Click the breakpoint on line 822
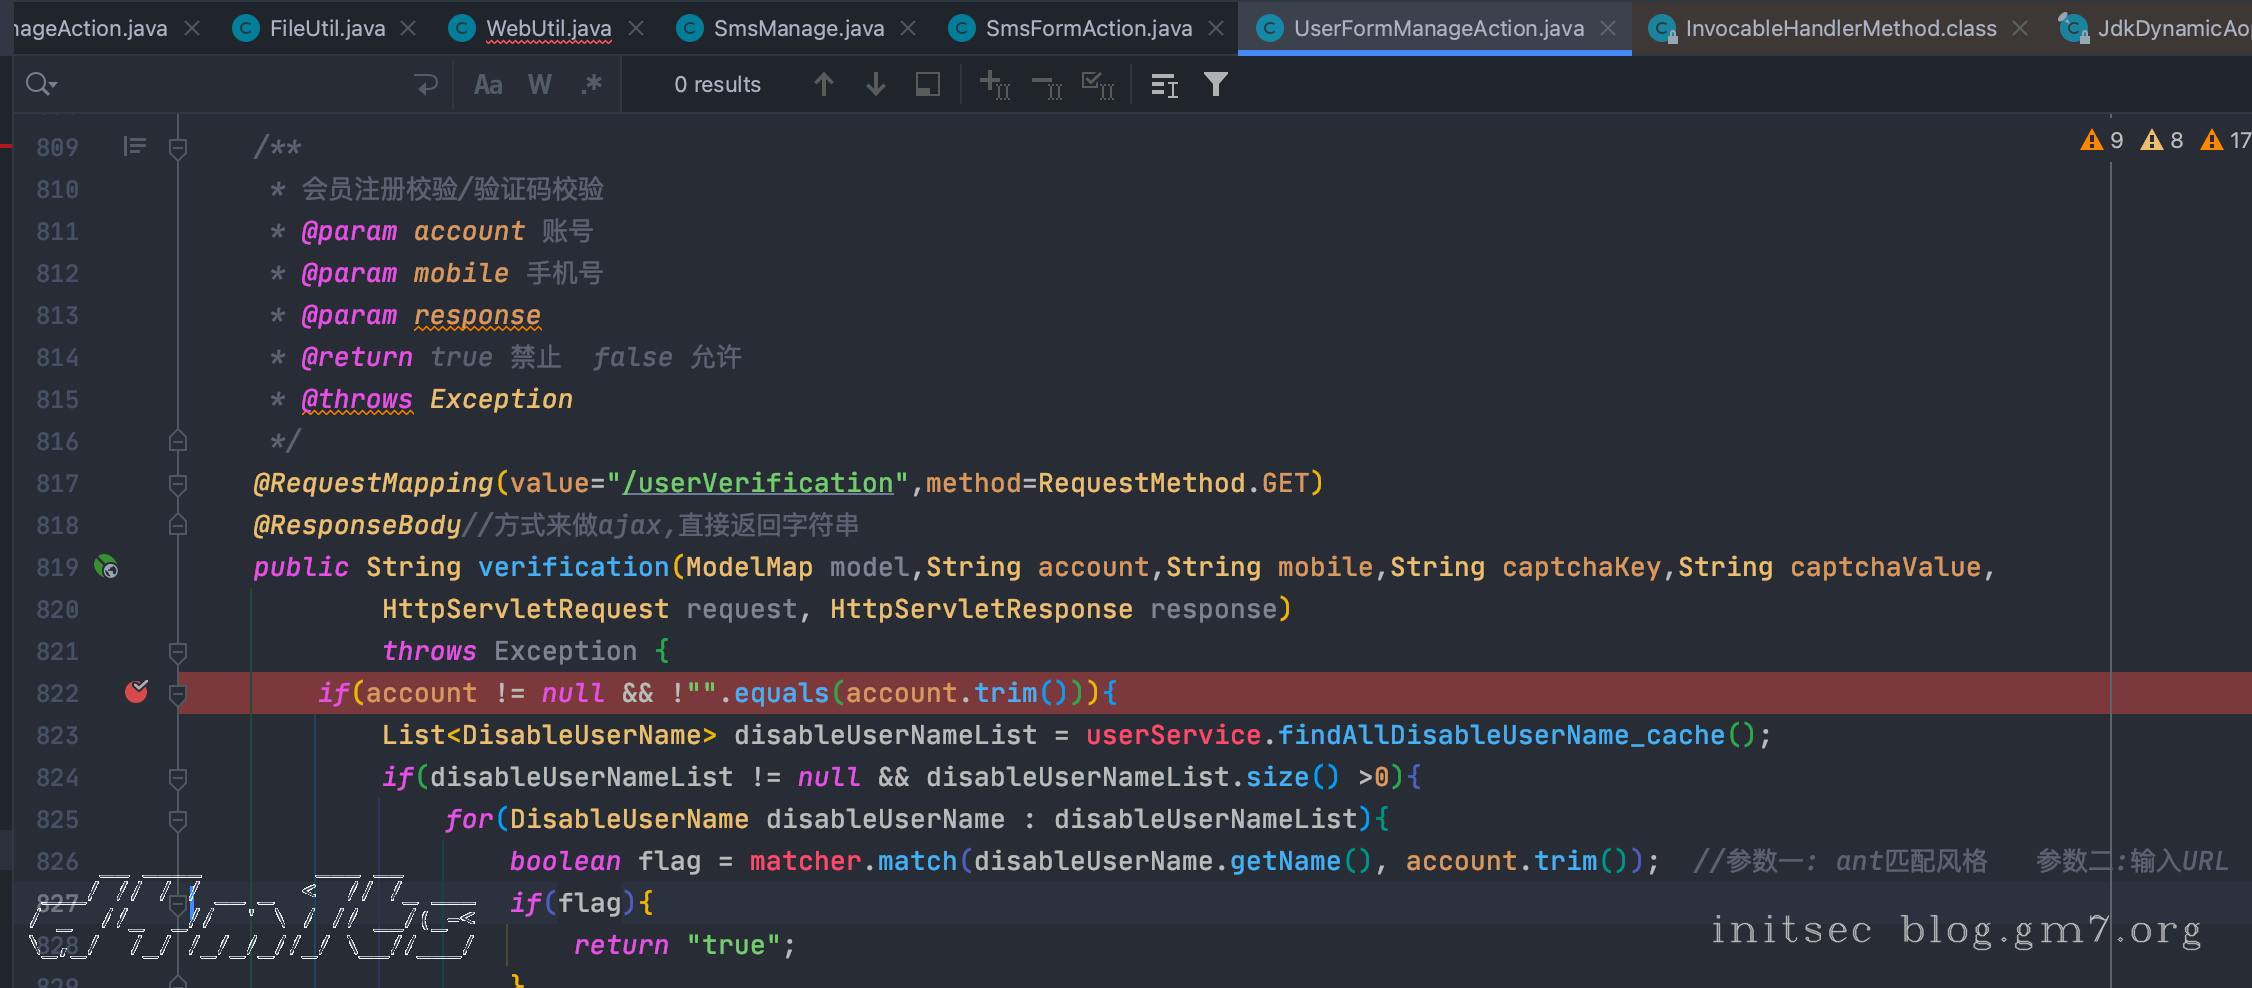The image size is (2252, 988). click(x=136, y=692)
